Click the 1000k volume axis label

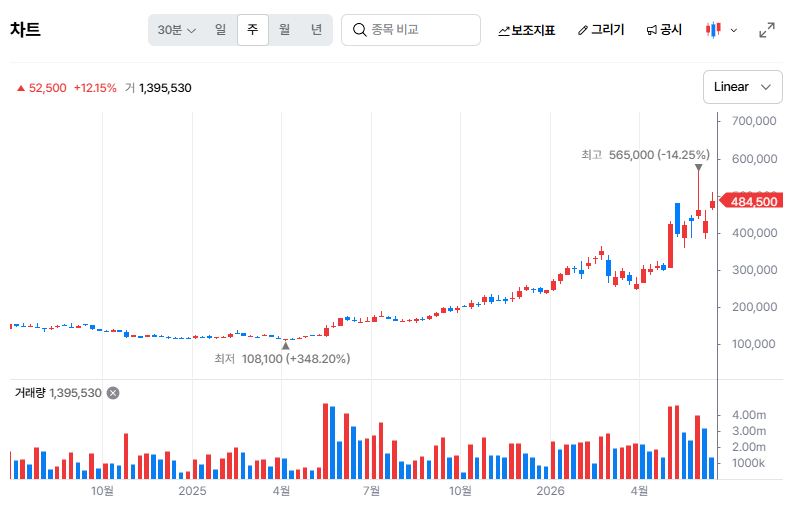pyautogui.click(x=748, y=464)
